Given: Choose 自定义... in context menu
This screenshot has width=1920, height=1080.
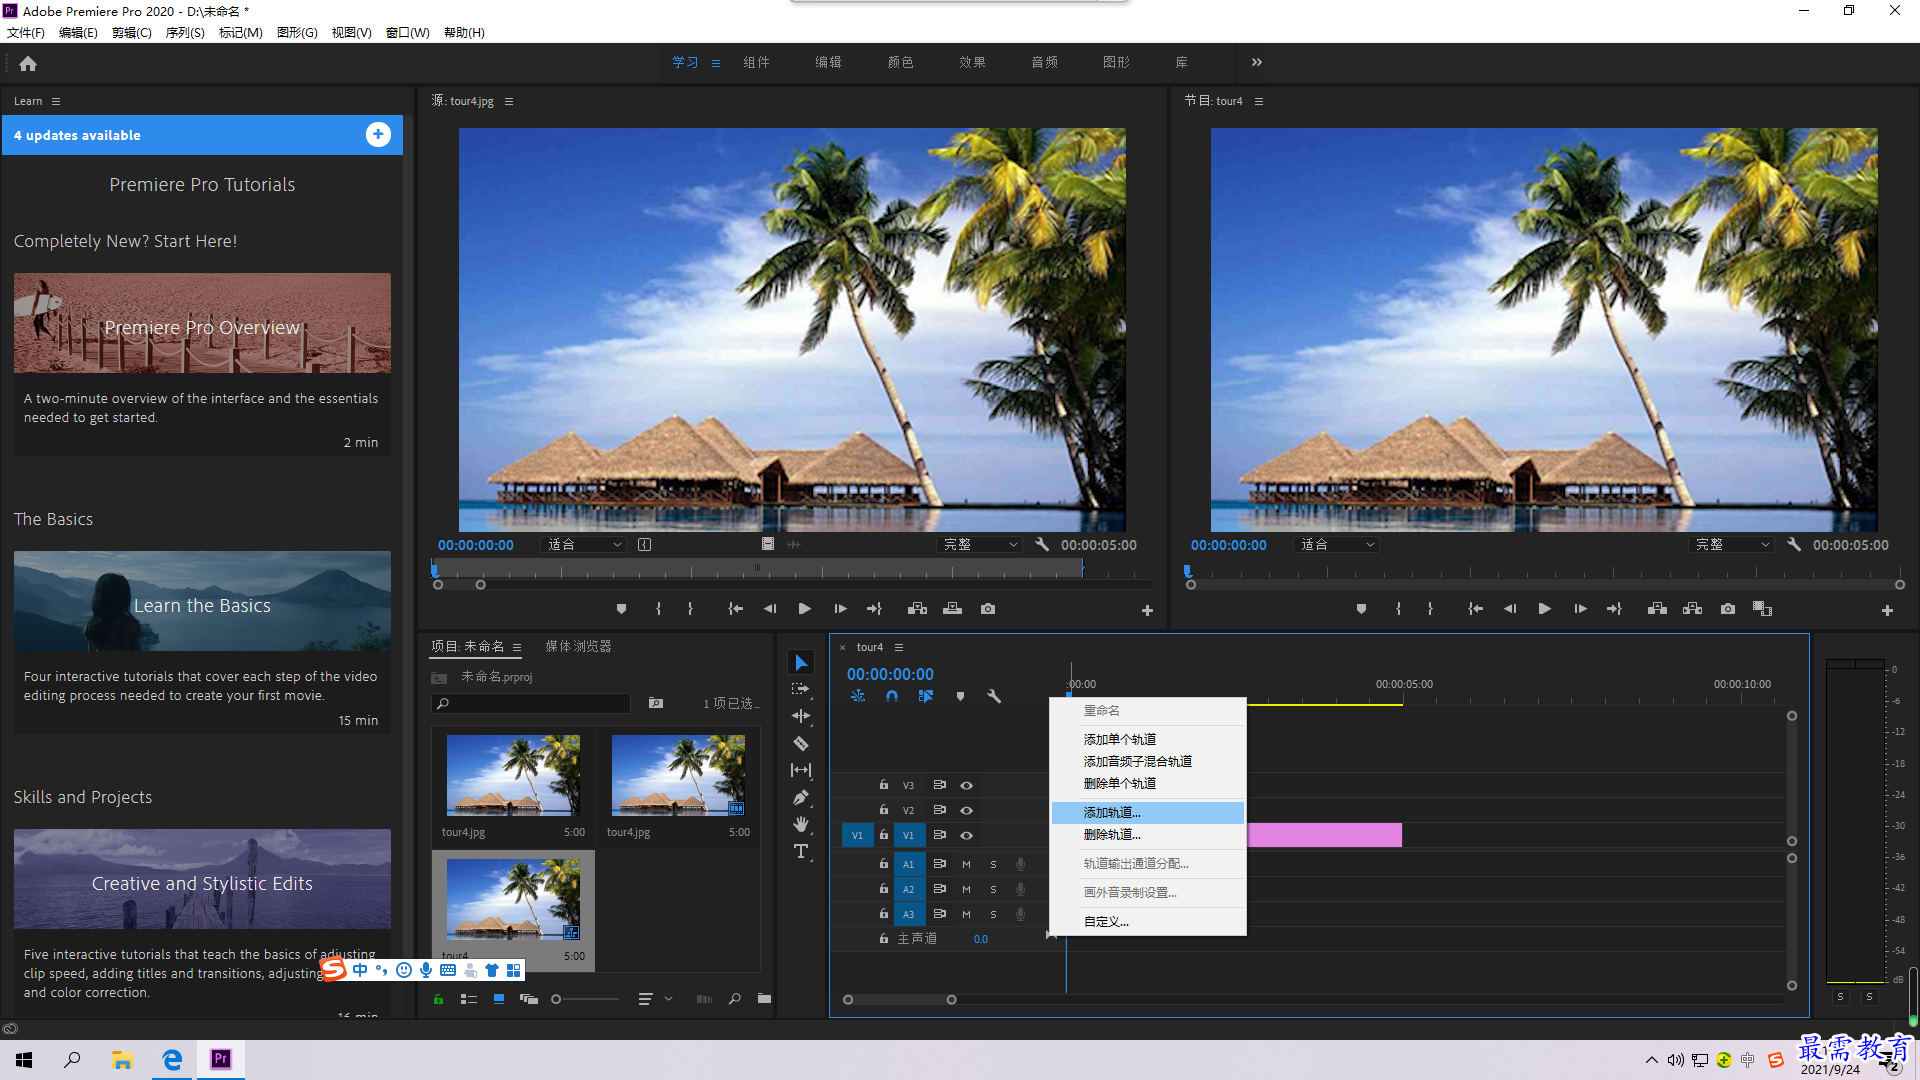Looking at the screenshot, I should coord(1148,922).
